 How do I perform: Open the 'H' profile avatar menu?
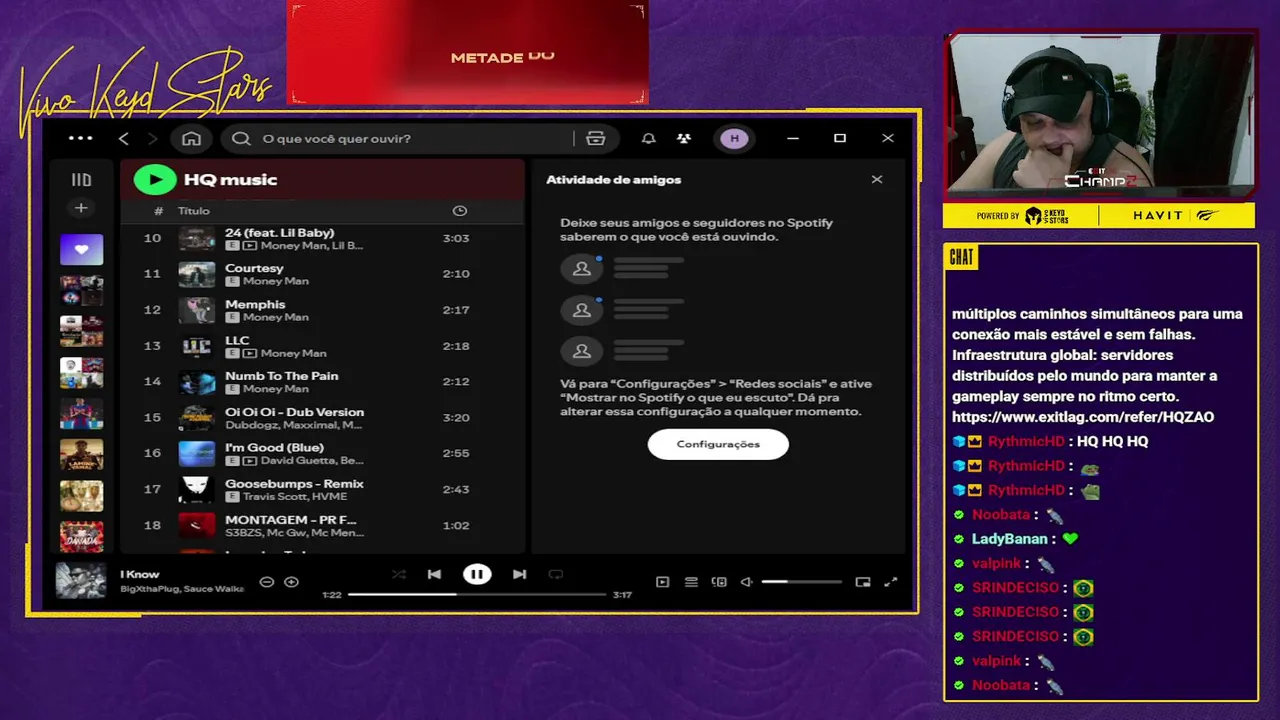pos(734,138)
